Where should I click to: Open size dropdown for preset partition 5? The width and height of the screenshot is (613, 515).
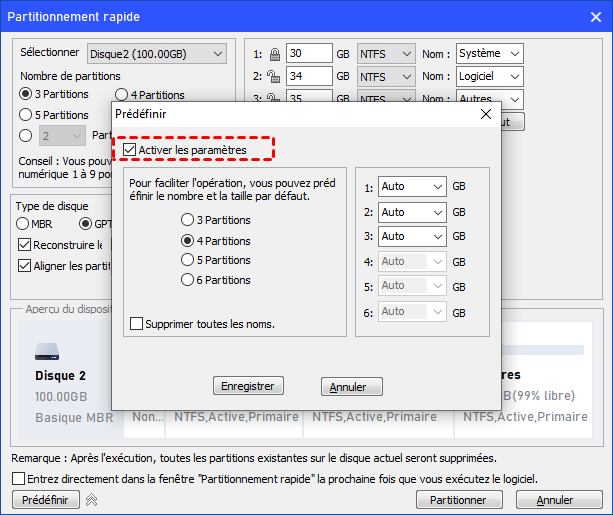(412, 286)
